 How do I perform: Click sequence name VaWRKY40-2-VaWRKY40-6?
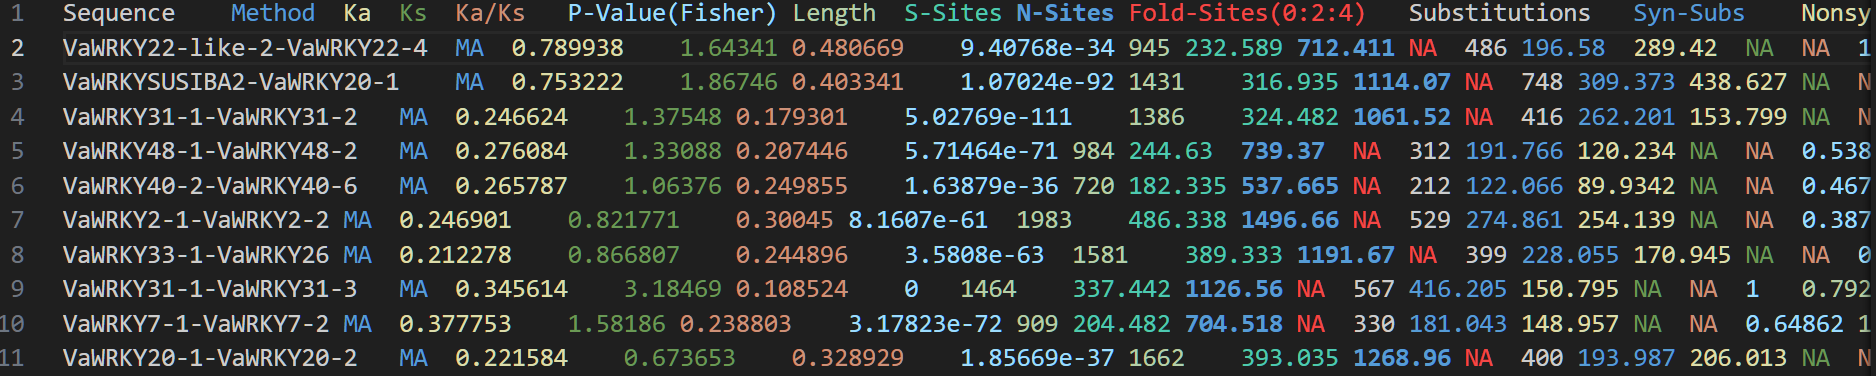coord(210,186)
